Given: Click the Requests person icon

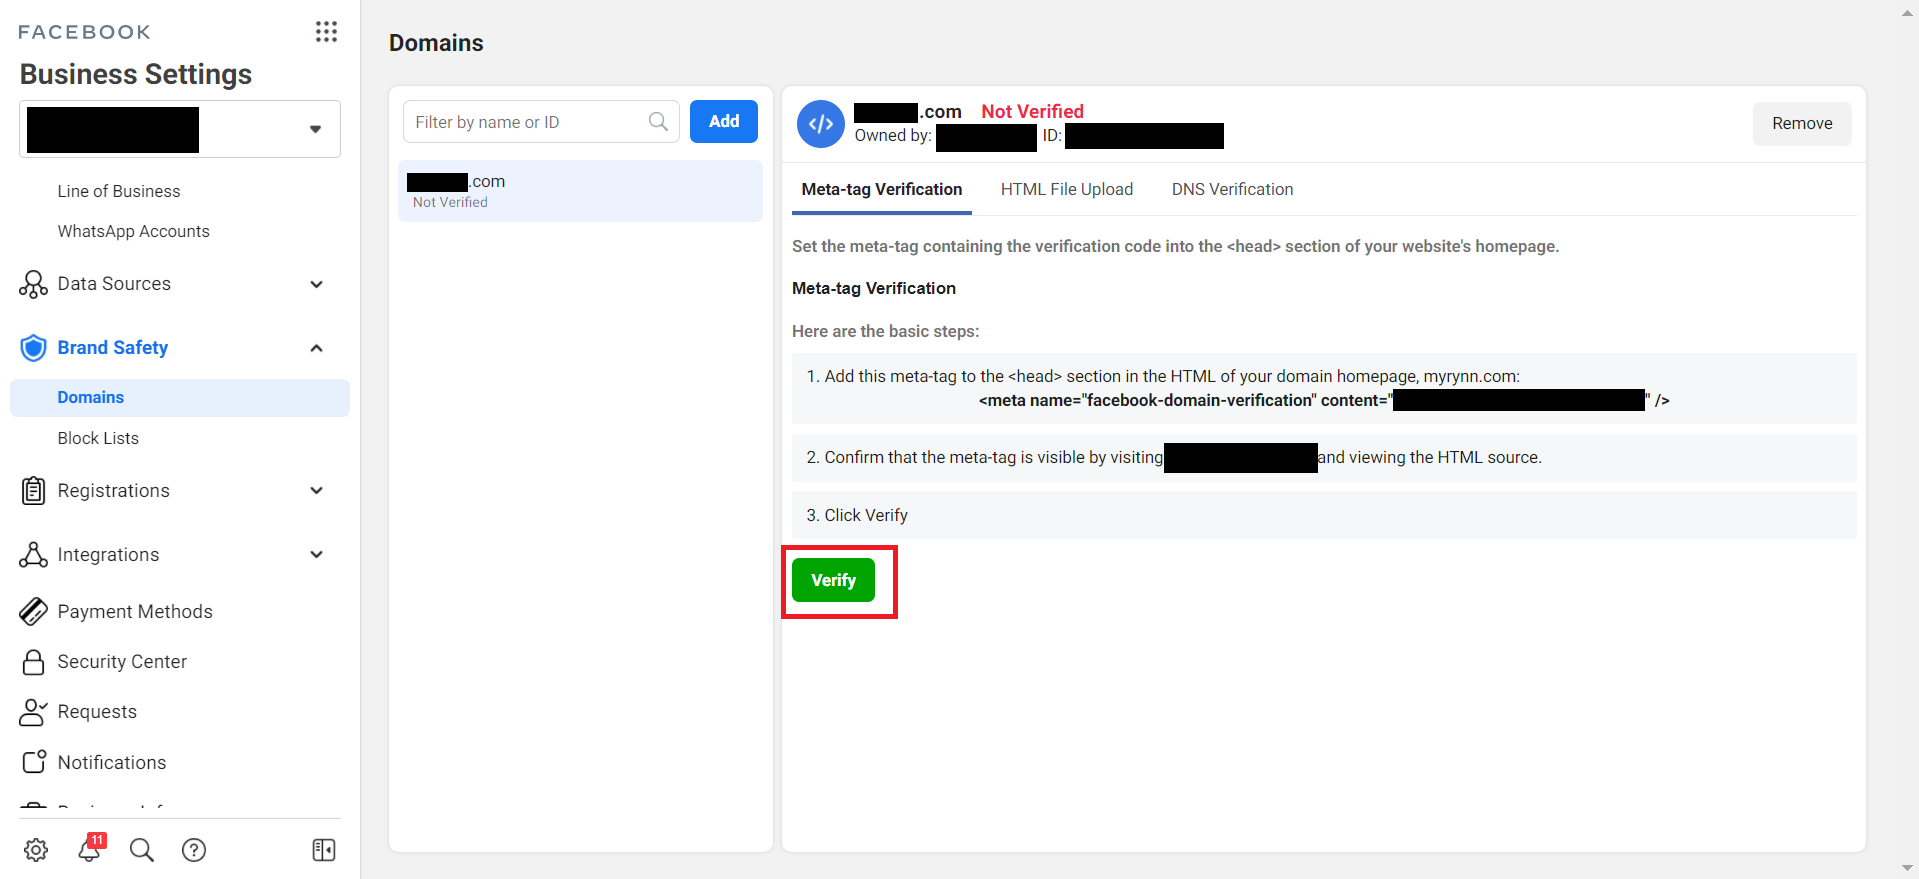Looking at the screenshot, I should (x=33, y=712).
